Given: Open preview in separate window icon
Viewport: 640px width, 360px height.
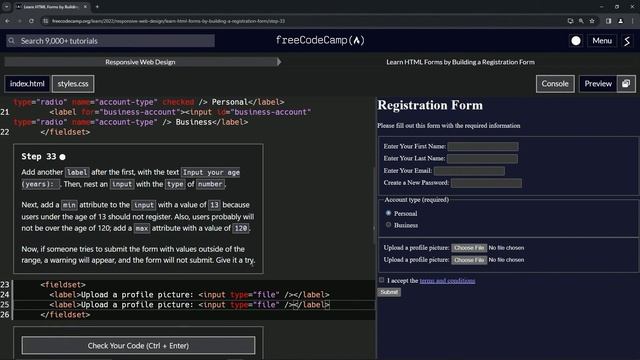Looking at the screenshot, I should pos(626,84).
